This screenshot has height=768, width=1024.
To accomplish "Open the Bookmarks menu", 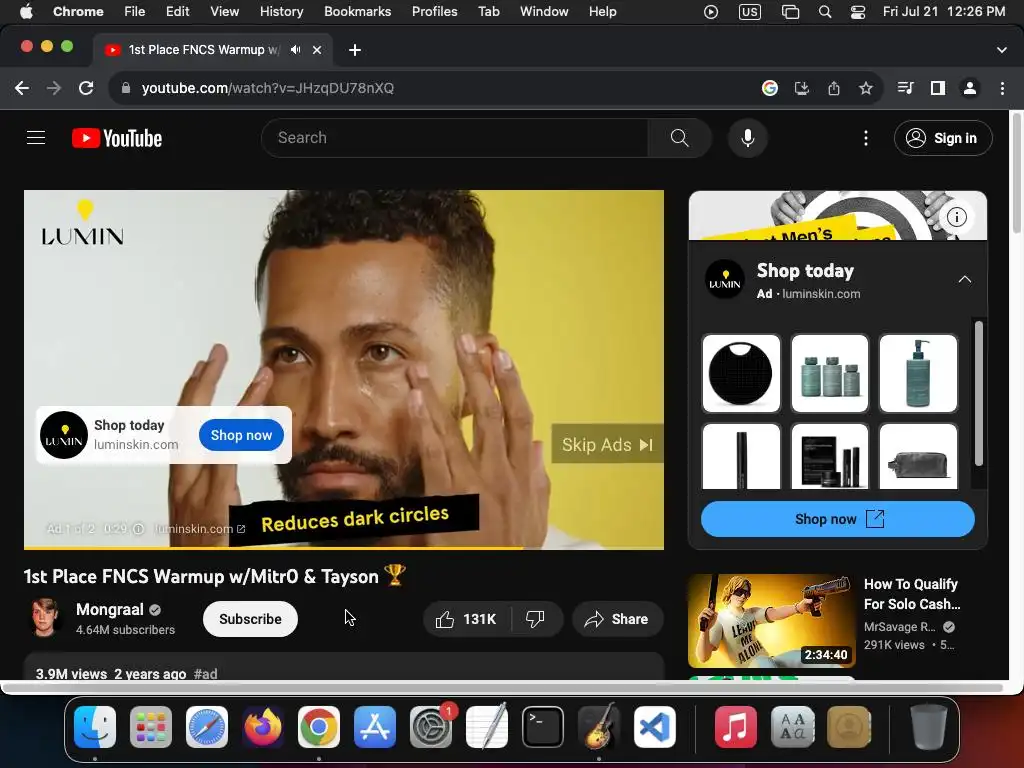I will (x=357, y=11).
